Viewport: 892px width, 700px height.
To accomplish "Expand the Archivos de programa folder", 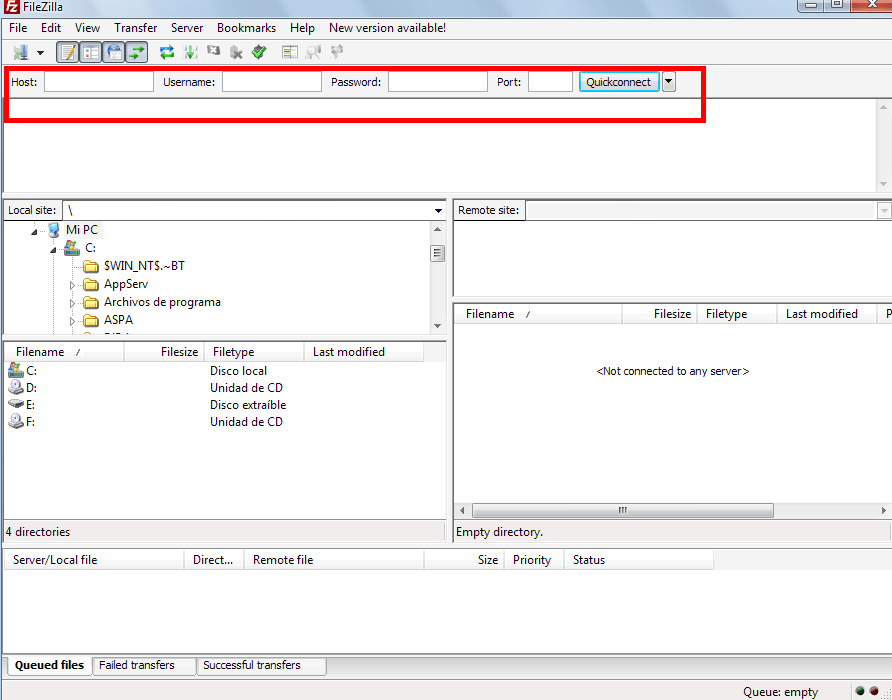I will point(72,303).
